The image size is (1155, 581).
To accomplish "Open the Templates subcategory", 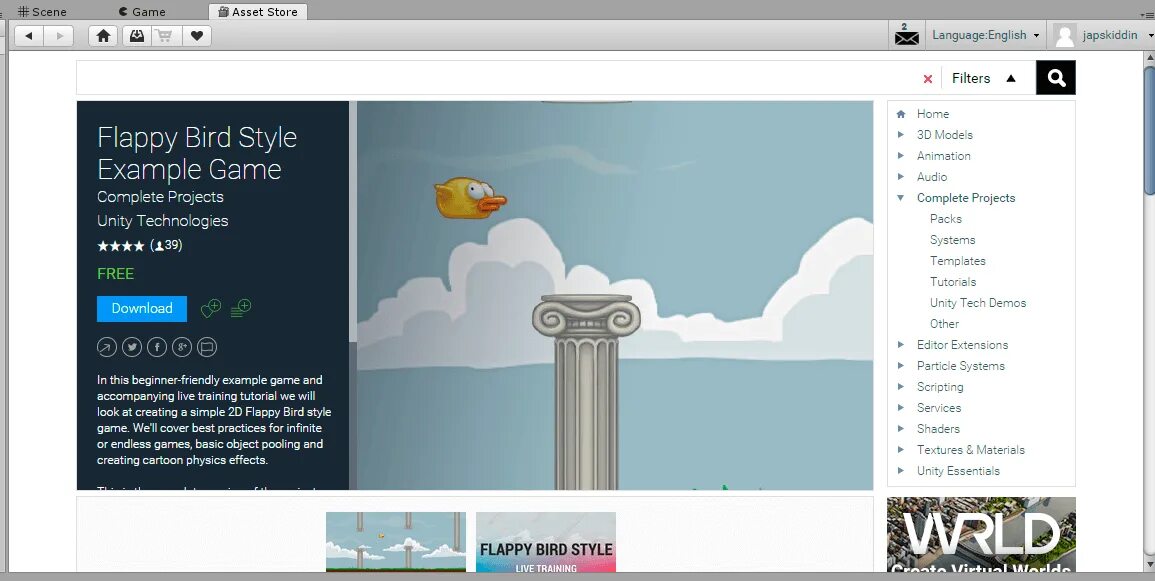I will [958, 261].
